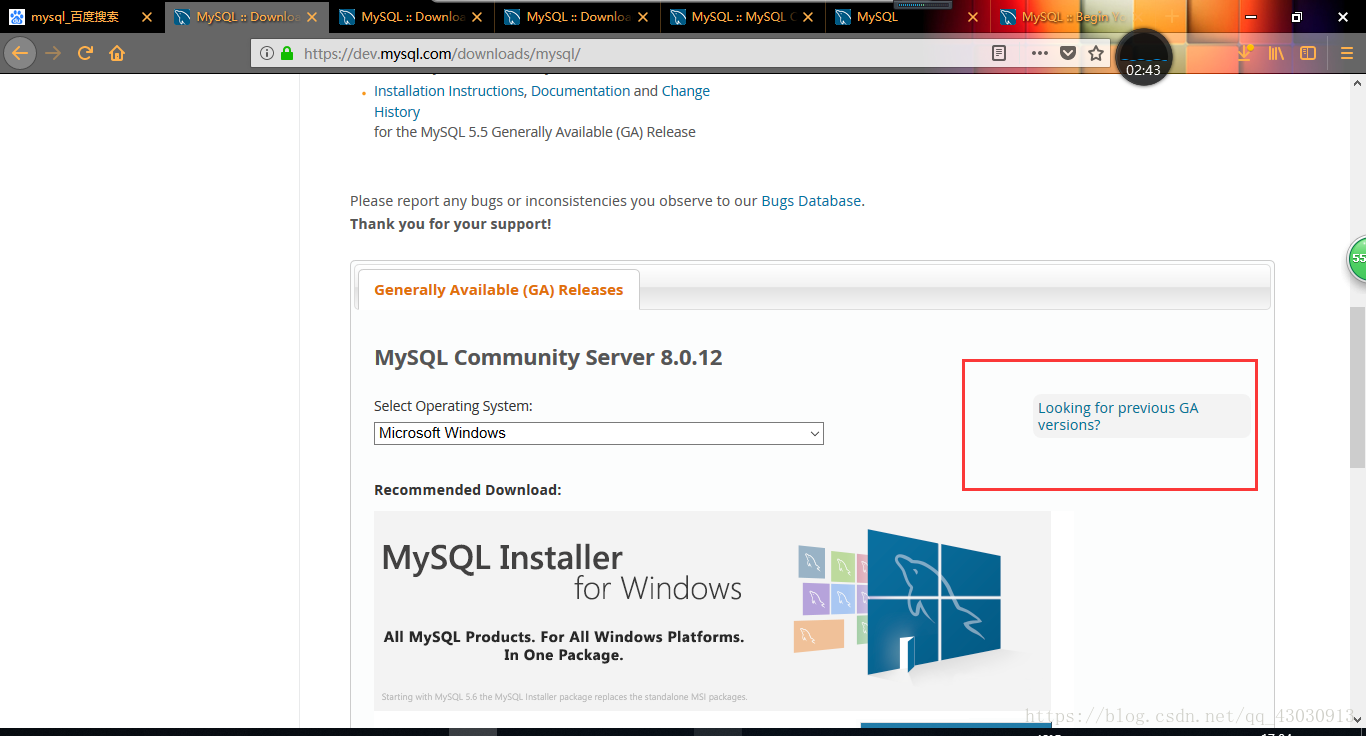Close the active MySQL :: Downloa tab

(x=312, y=17)
